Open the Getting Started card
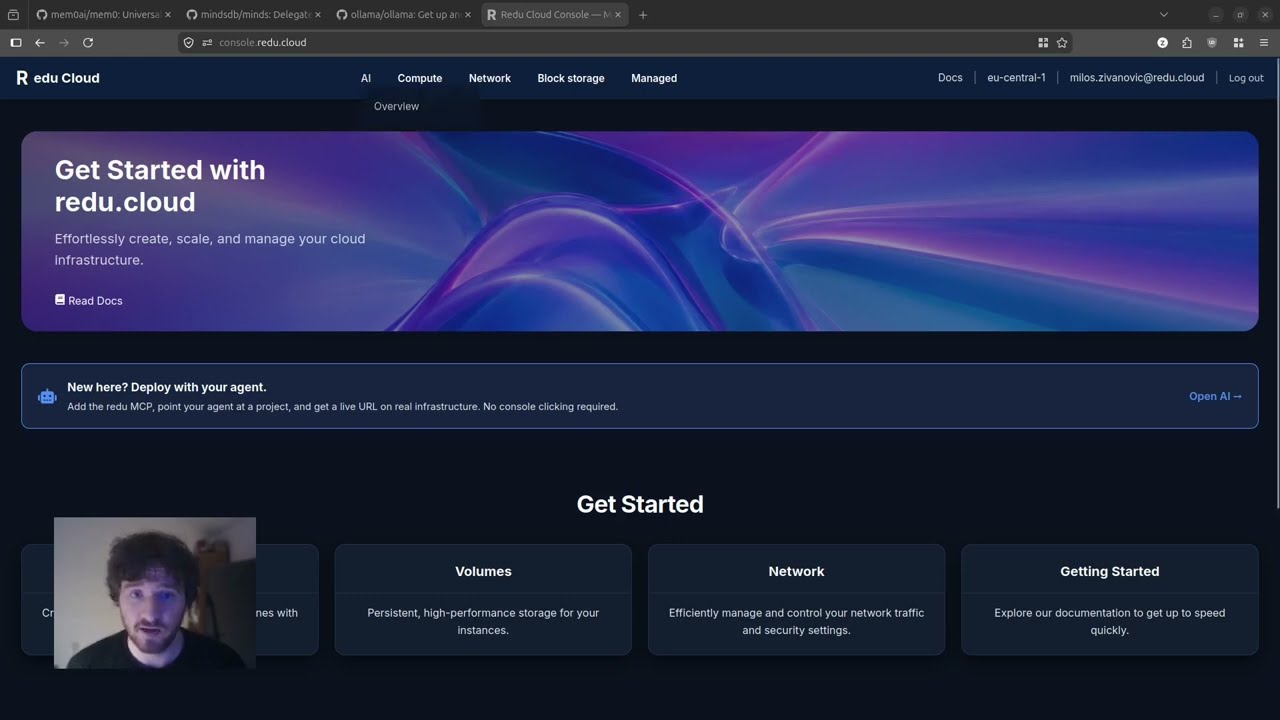The height and width of the screenshot is (720, 1280). [1110, 600]
